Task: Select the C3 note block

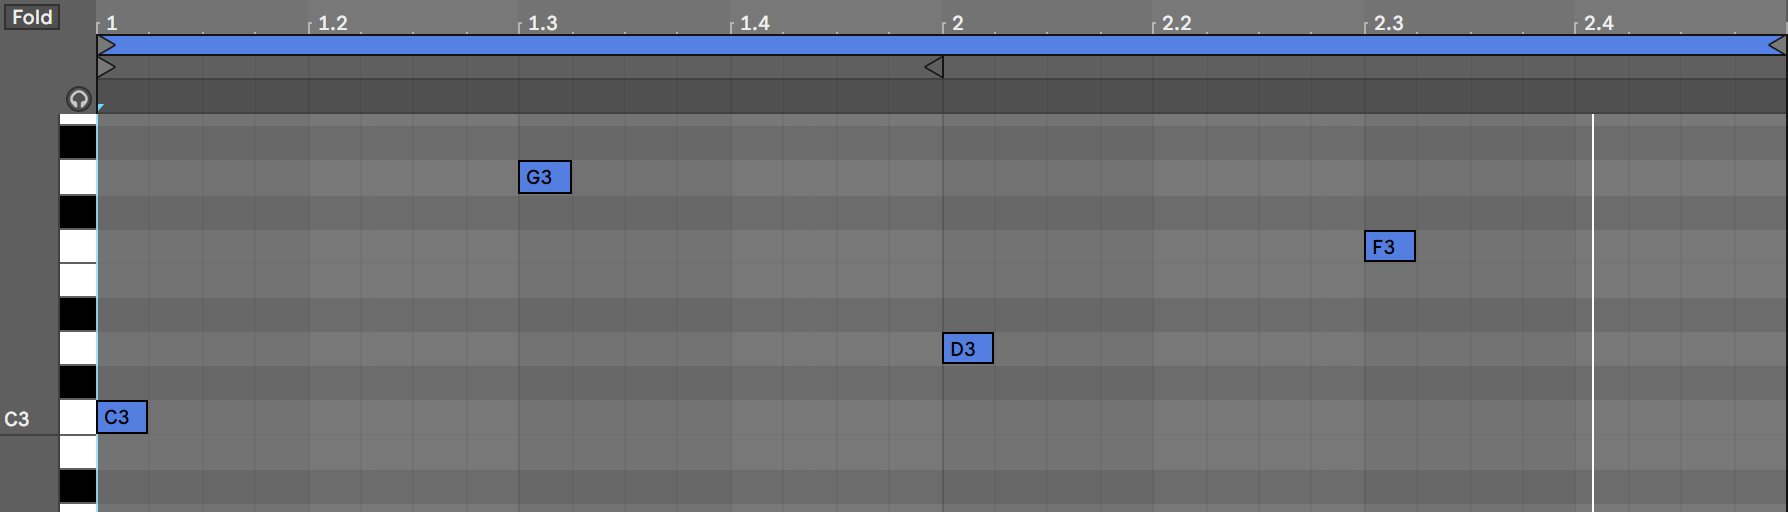Action: (122, 417)
